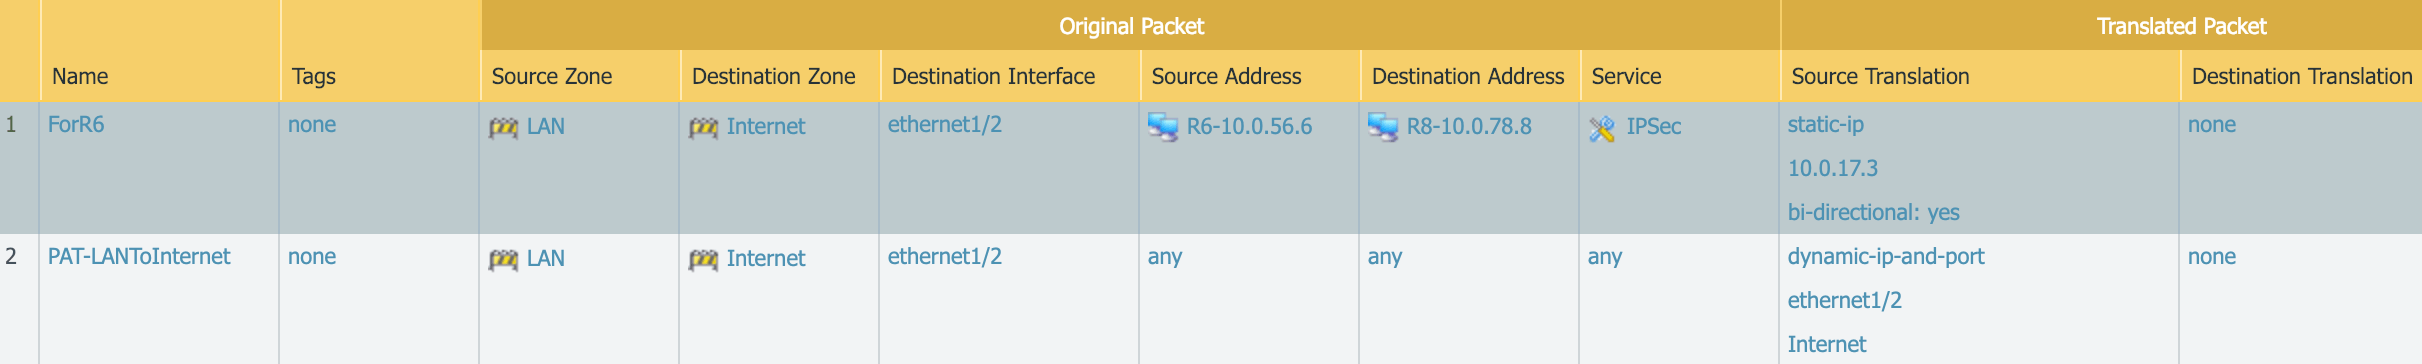Click the R6-10.0.56.6 address object icon
The height and width of the screenshot is (364, 2422).
click(1163, 128)
